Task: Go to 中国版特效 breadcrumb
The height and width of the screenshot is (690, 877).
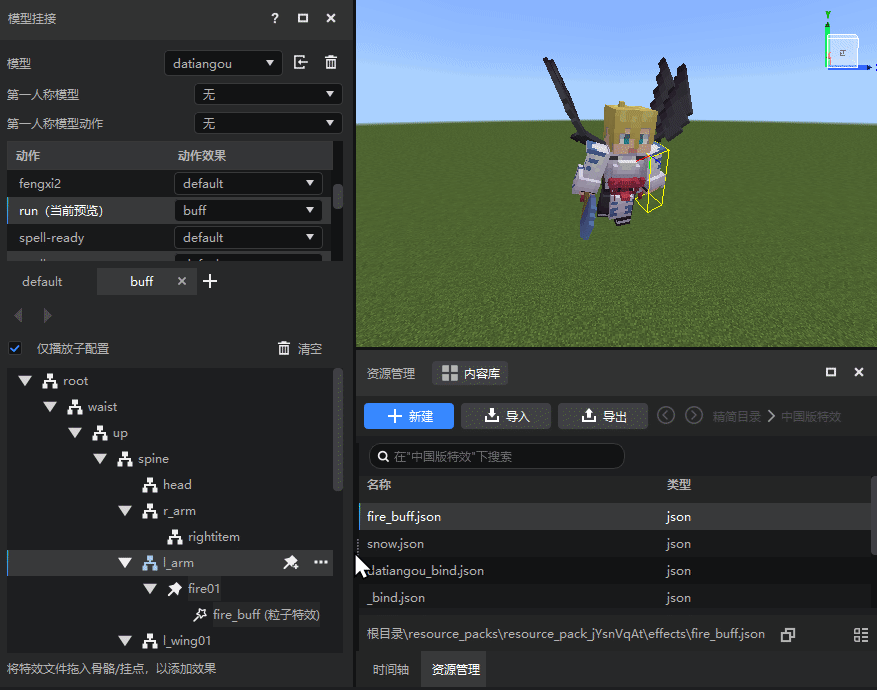Action: 811,417
